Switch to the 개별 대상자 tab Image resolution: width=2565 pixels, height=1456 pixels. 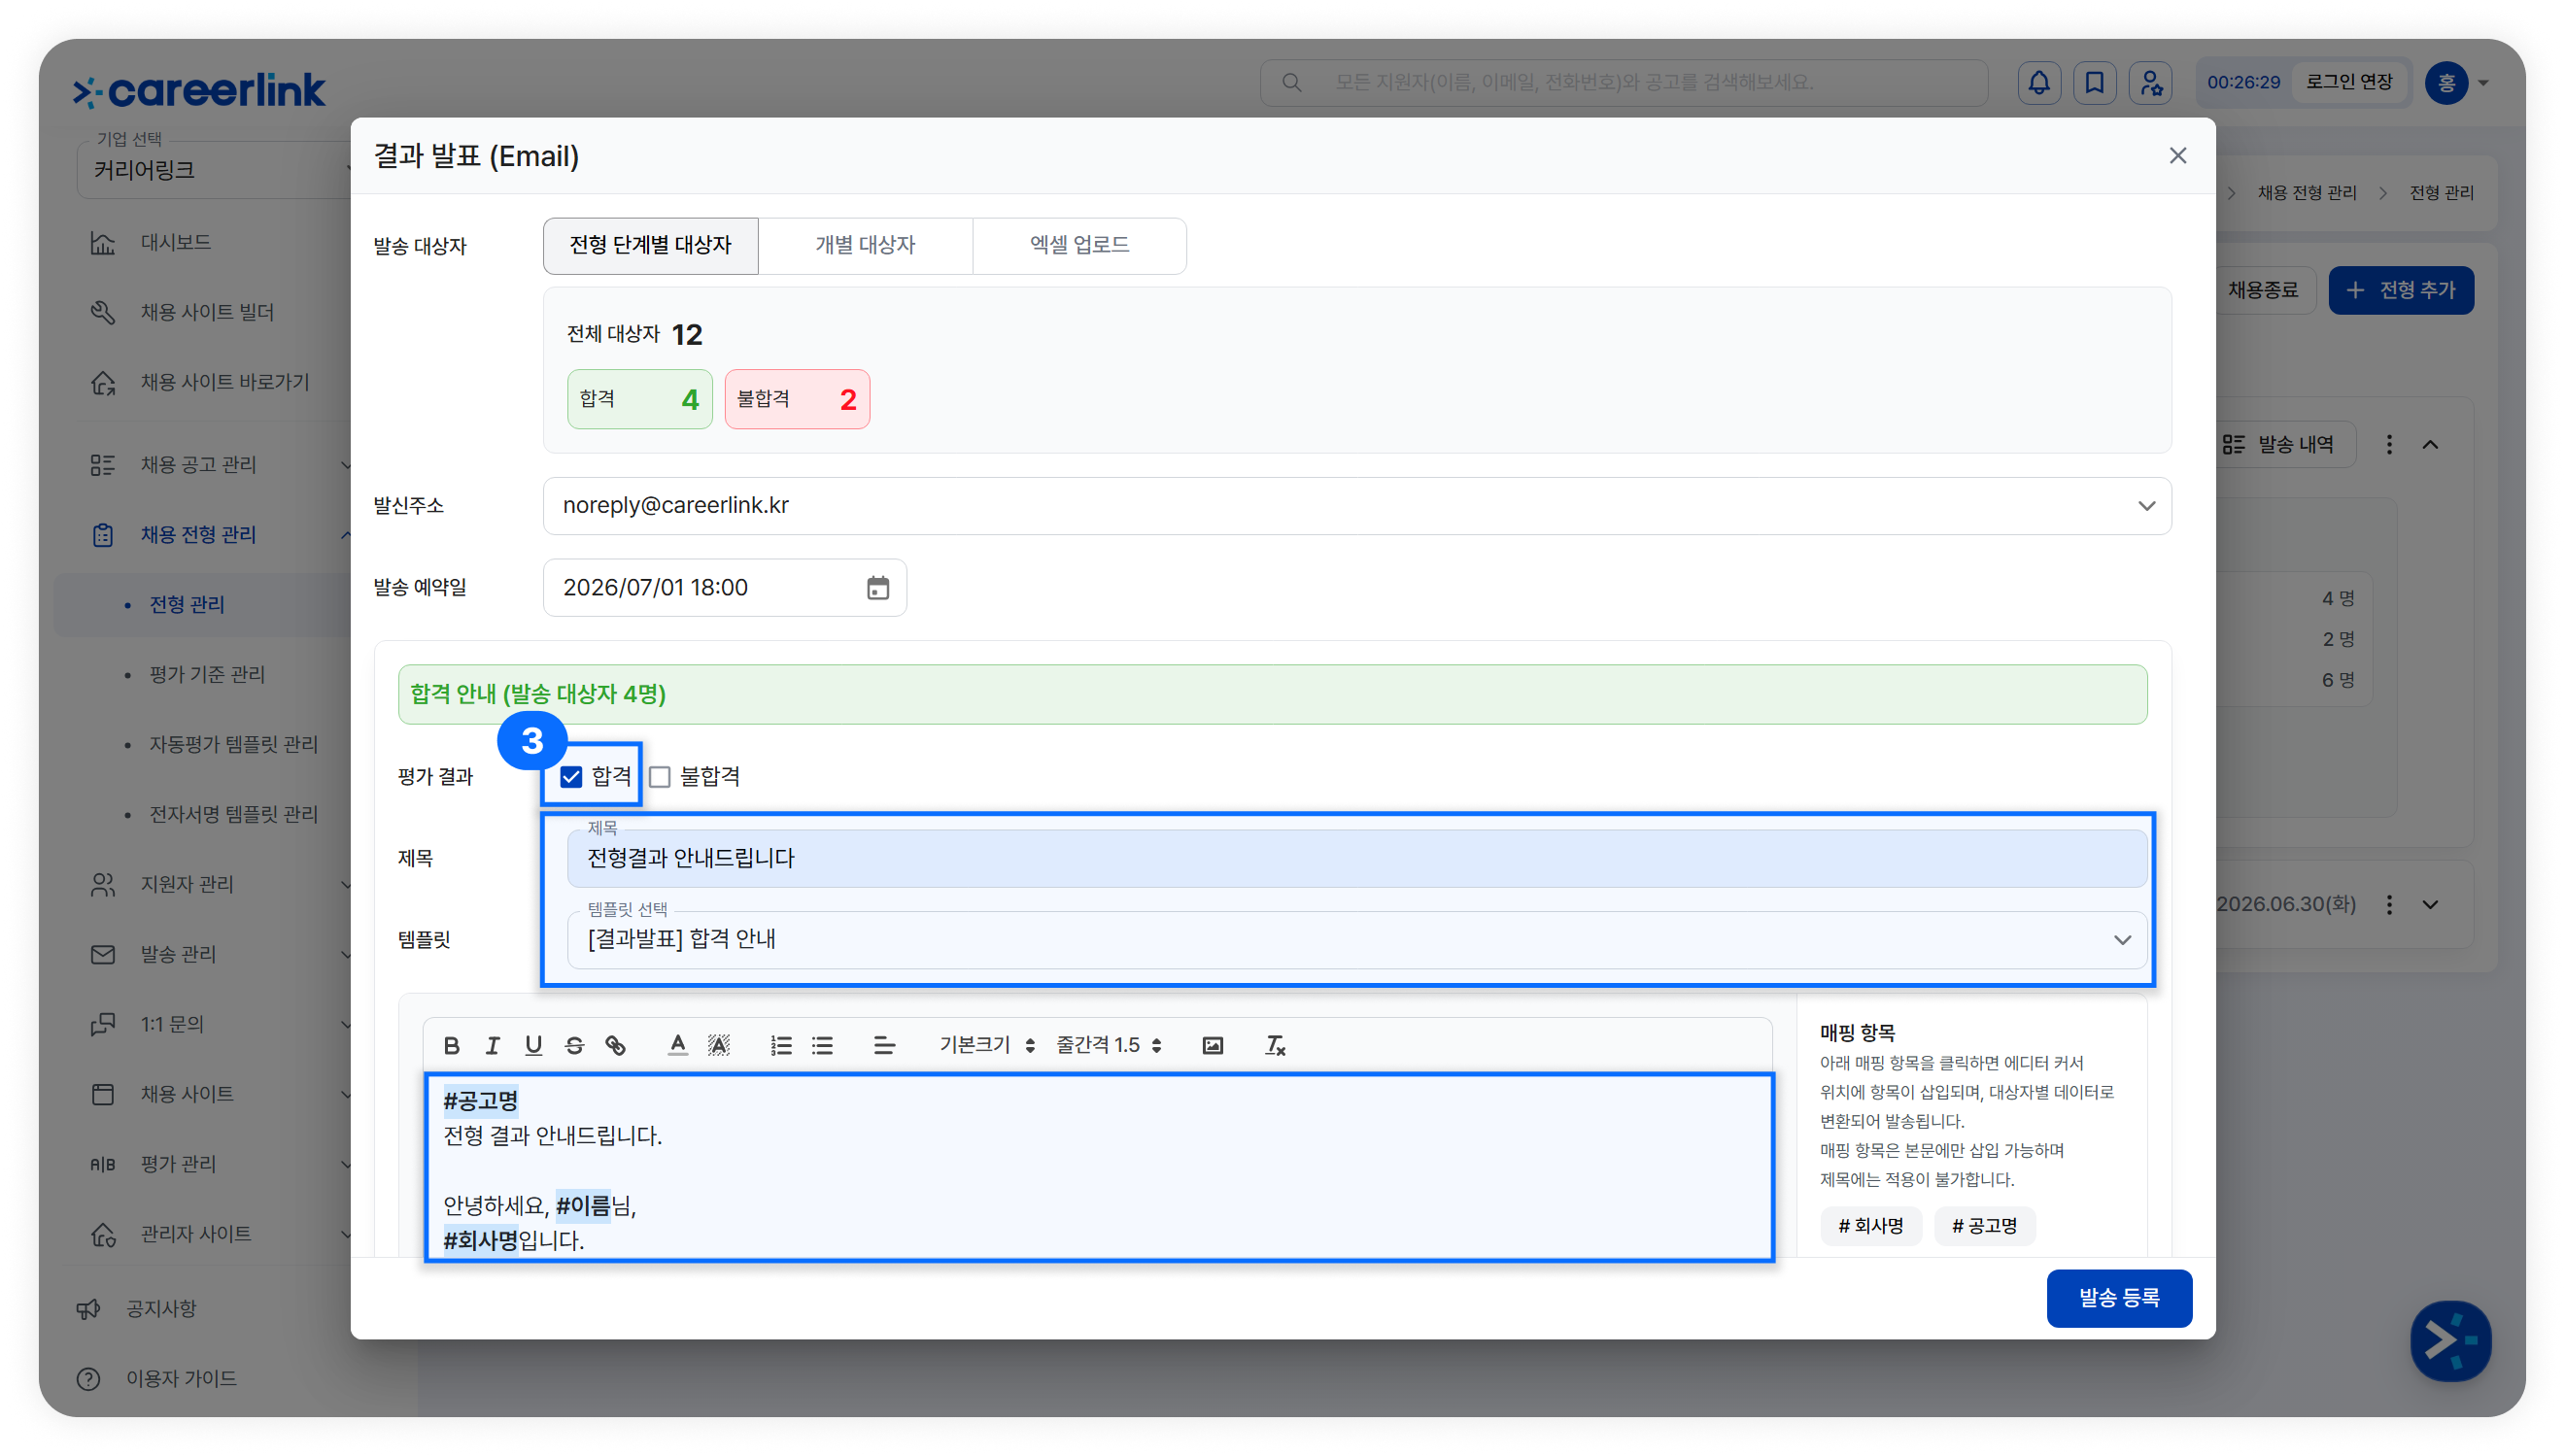[x=865, y=246]
